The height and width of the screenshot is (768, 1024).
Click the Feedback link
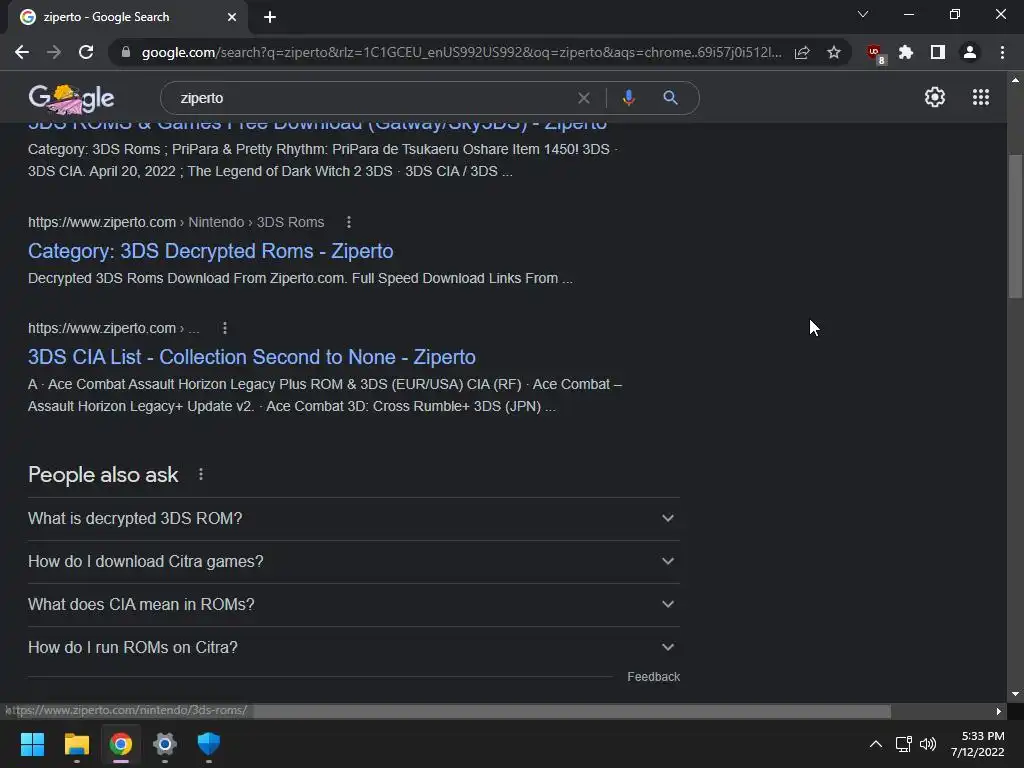click(x=653, y=677)
